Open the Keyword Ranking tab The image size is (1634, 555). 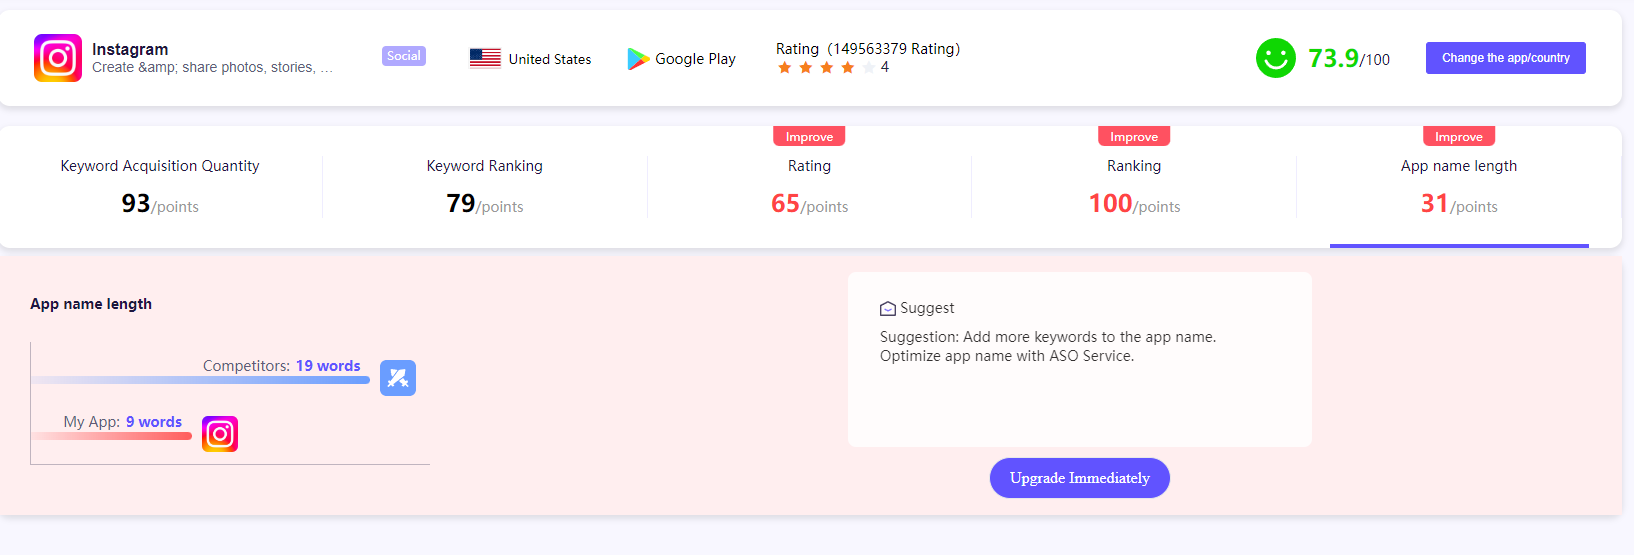[485, 187]
